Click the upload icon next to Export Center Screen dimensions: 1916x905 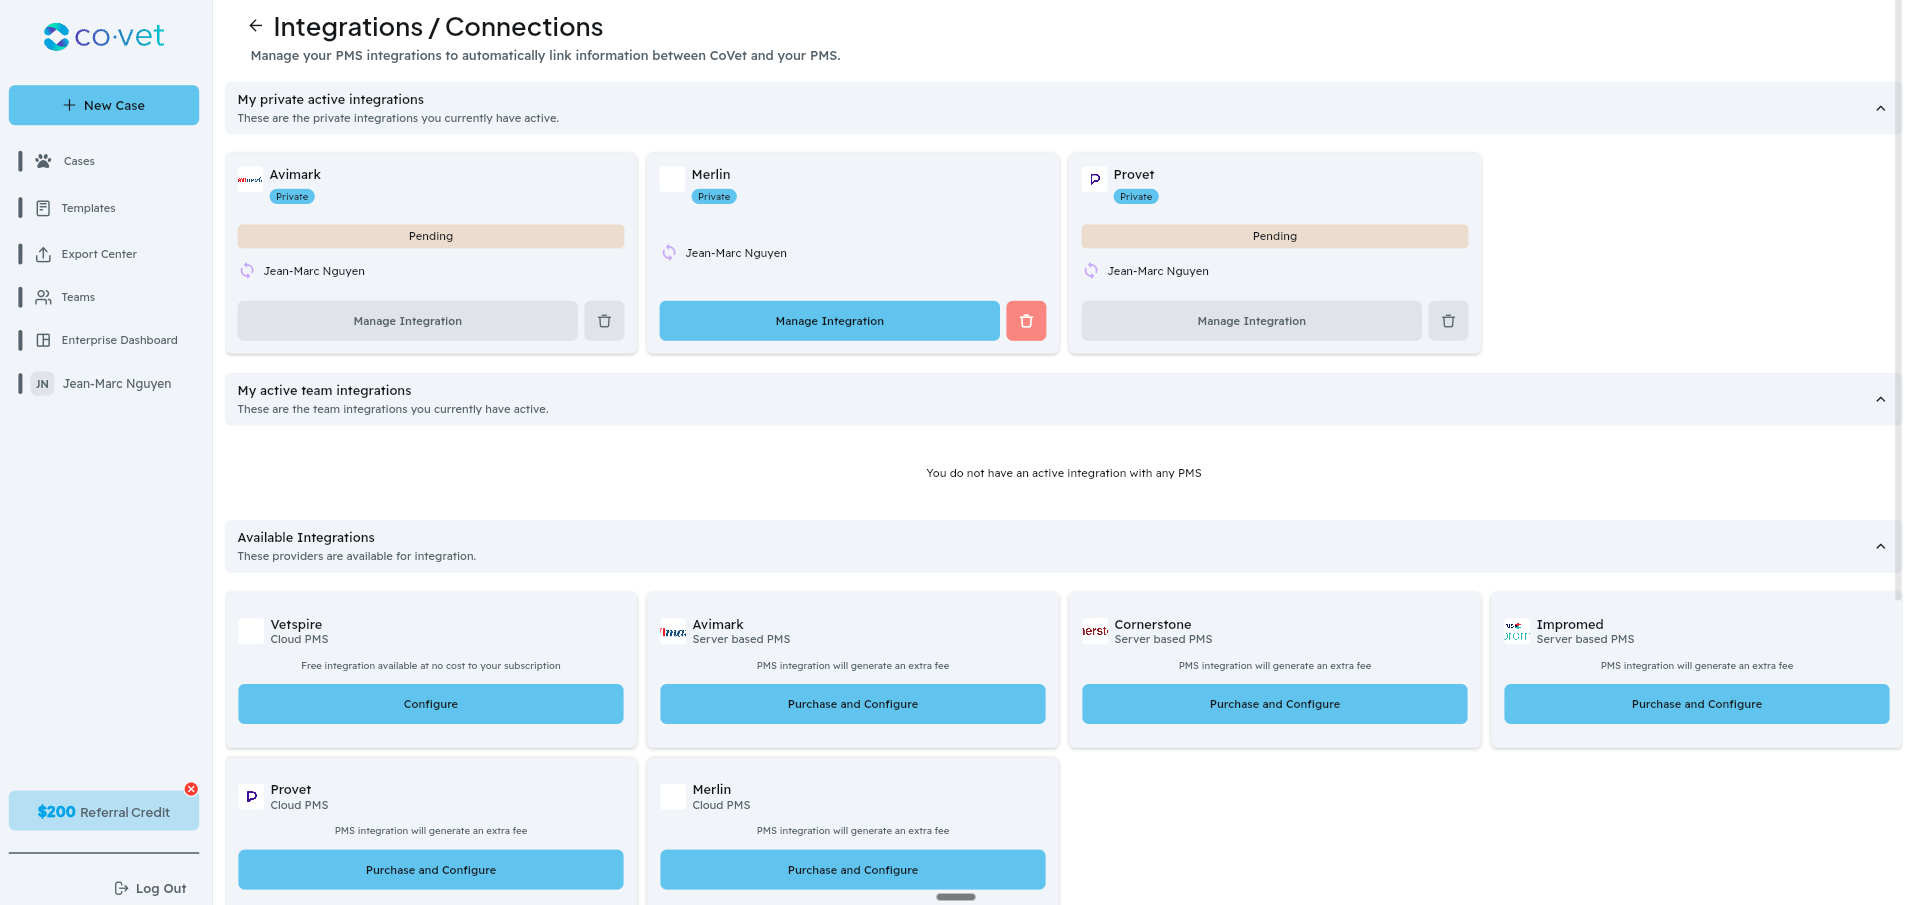(x=43, y=254)
